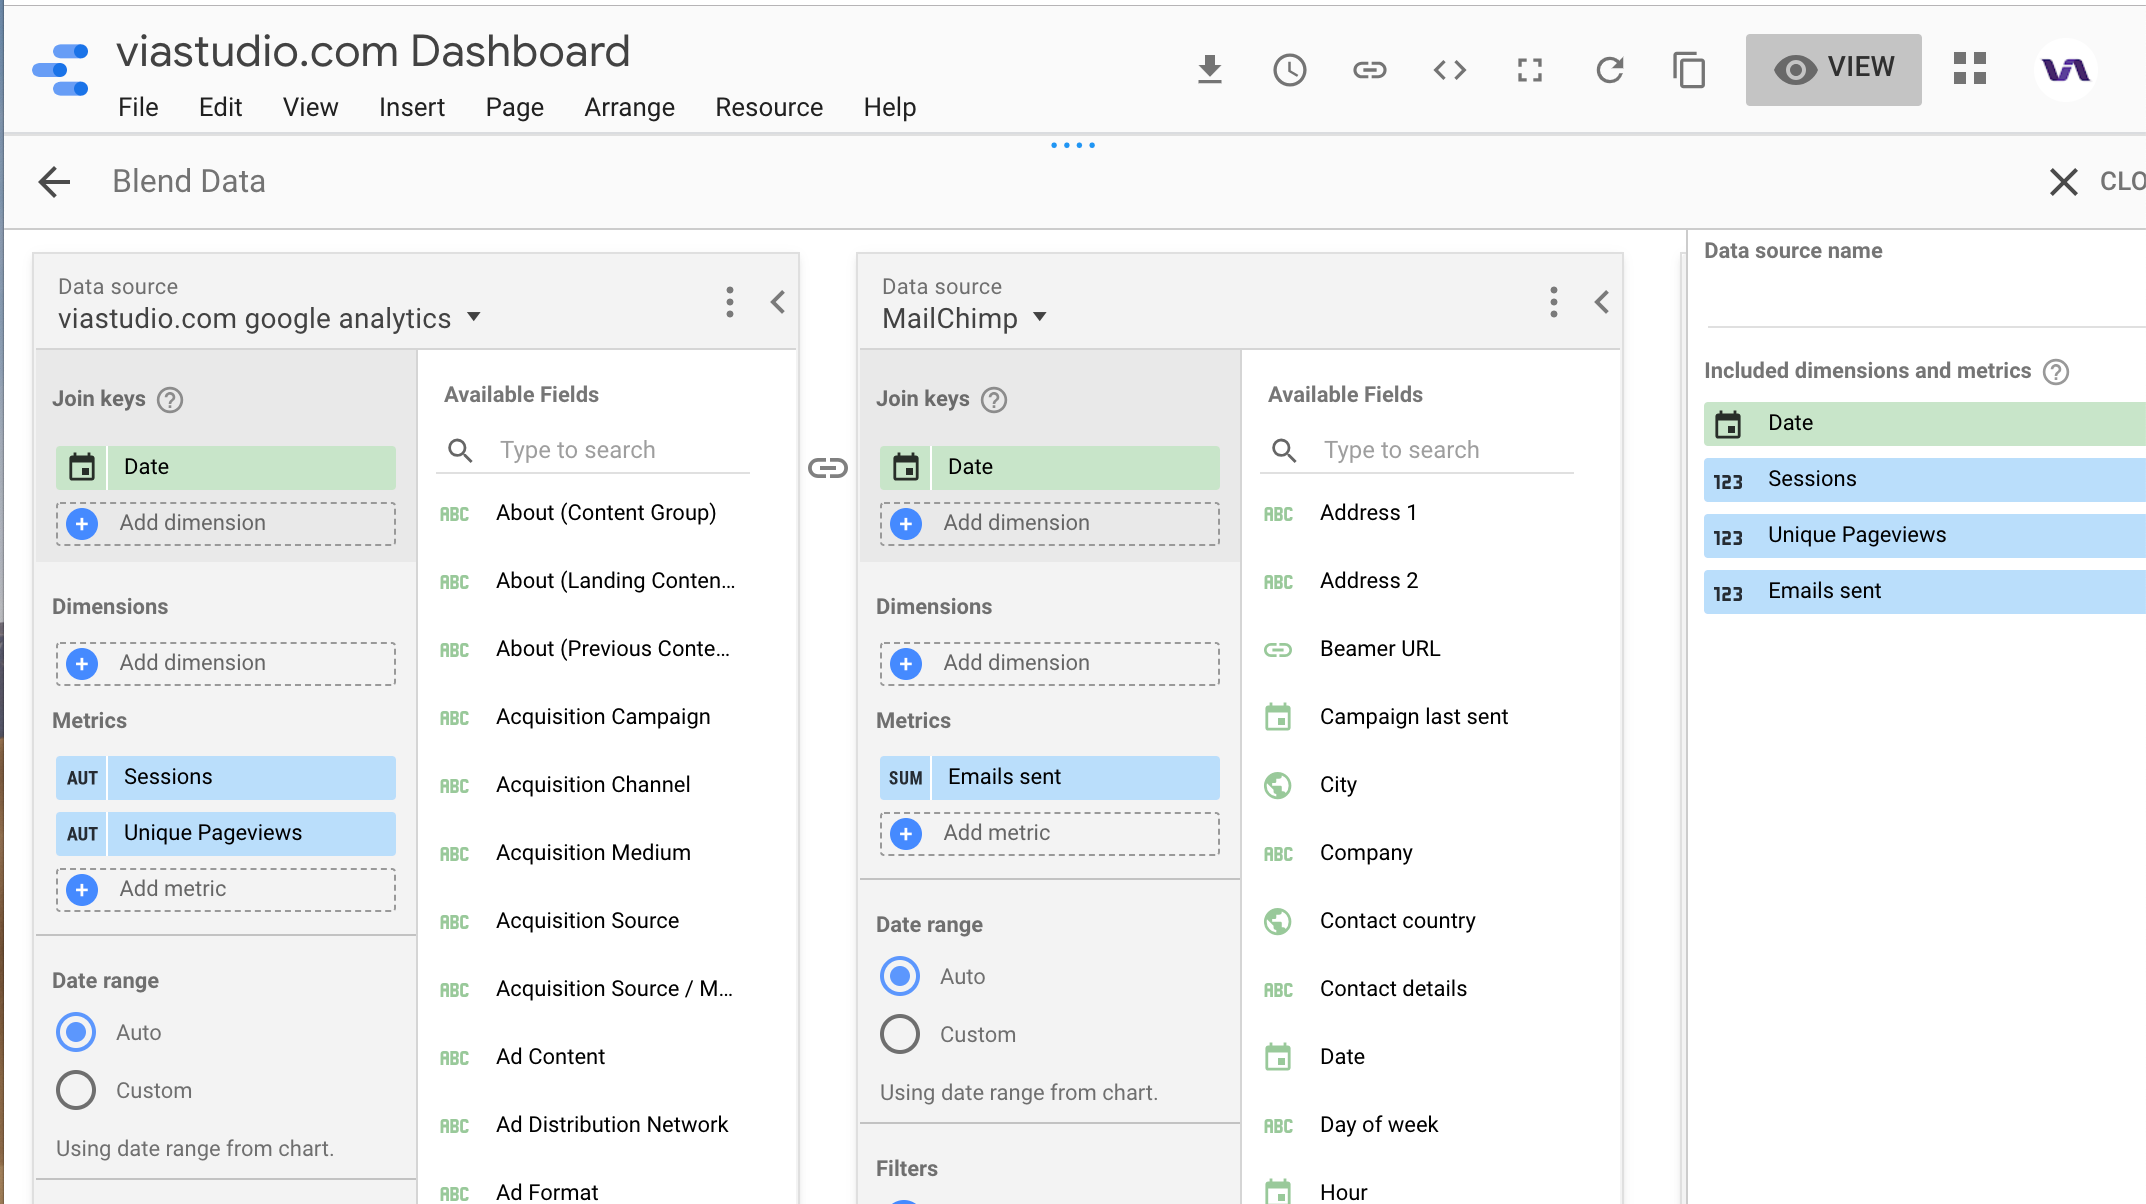This screenshot has width=2146, height=1204.
Task: Select Custom date range for Google Analytics
Action: tap(76, 1090)
